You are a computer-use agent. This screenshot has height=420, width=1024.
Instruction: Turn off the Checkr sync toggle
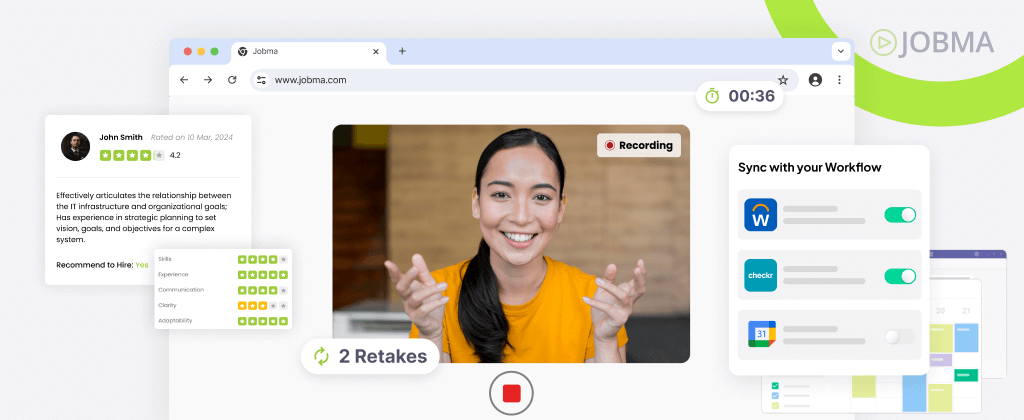900,276
